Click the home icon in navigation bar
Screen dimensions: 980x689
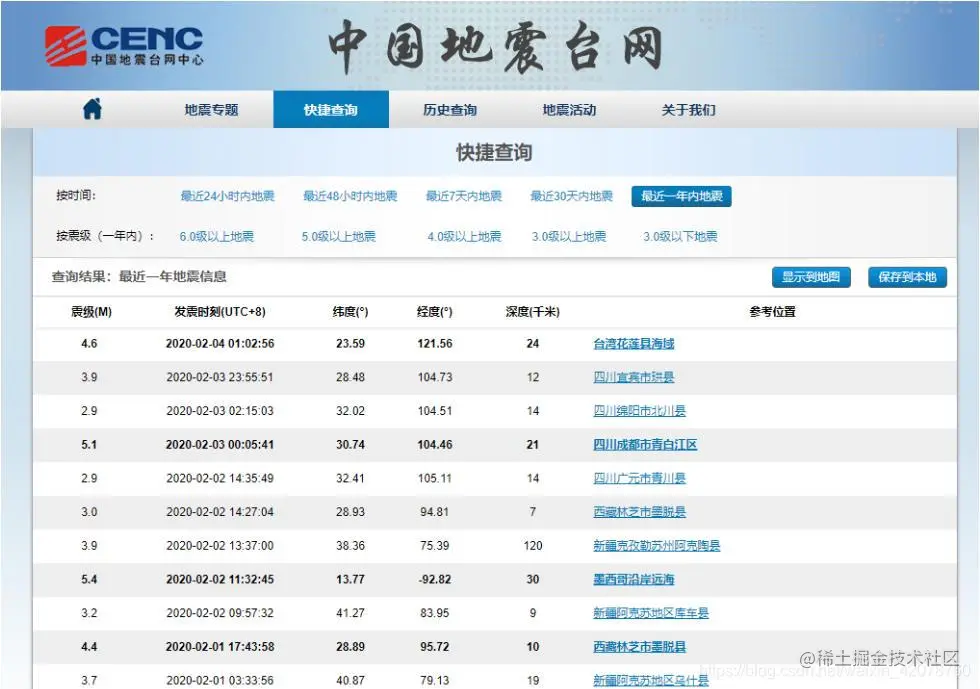[90, 109]
